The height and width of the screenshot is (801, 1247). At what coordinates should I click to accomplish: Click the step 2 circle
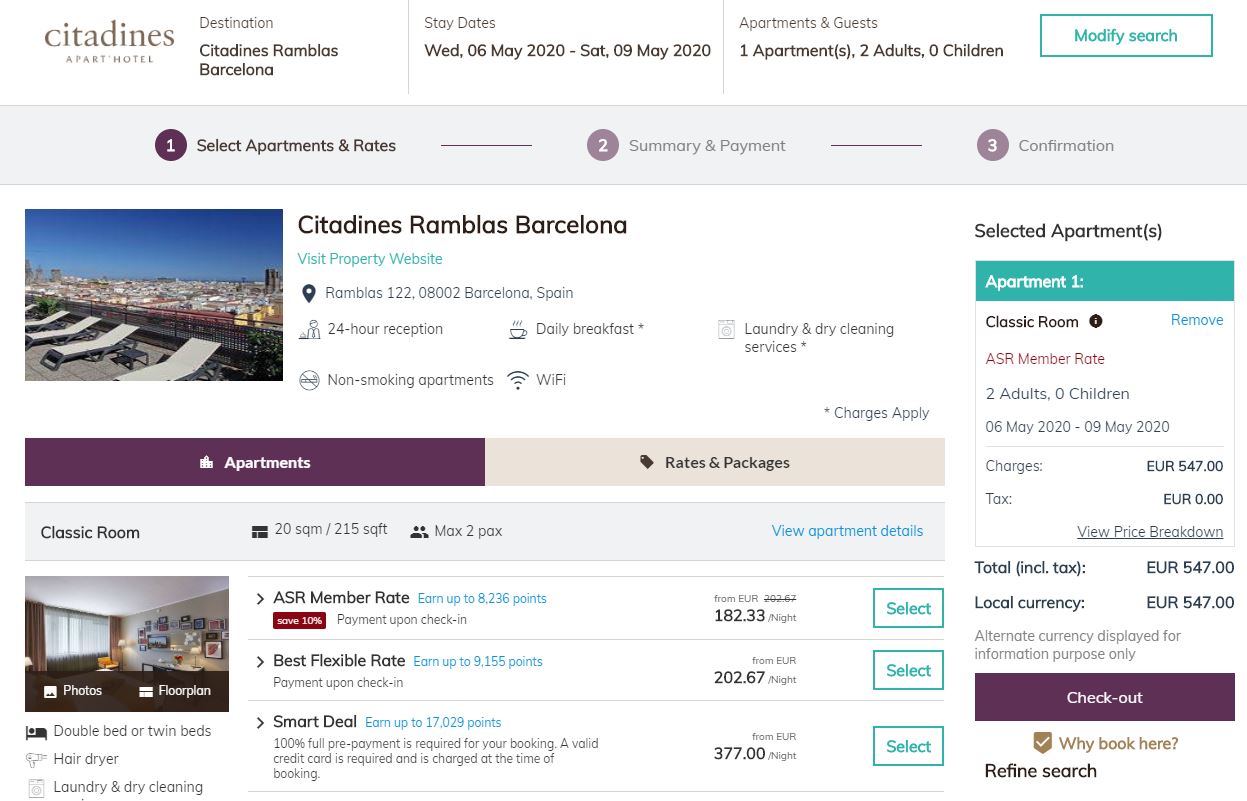603,145
